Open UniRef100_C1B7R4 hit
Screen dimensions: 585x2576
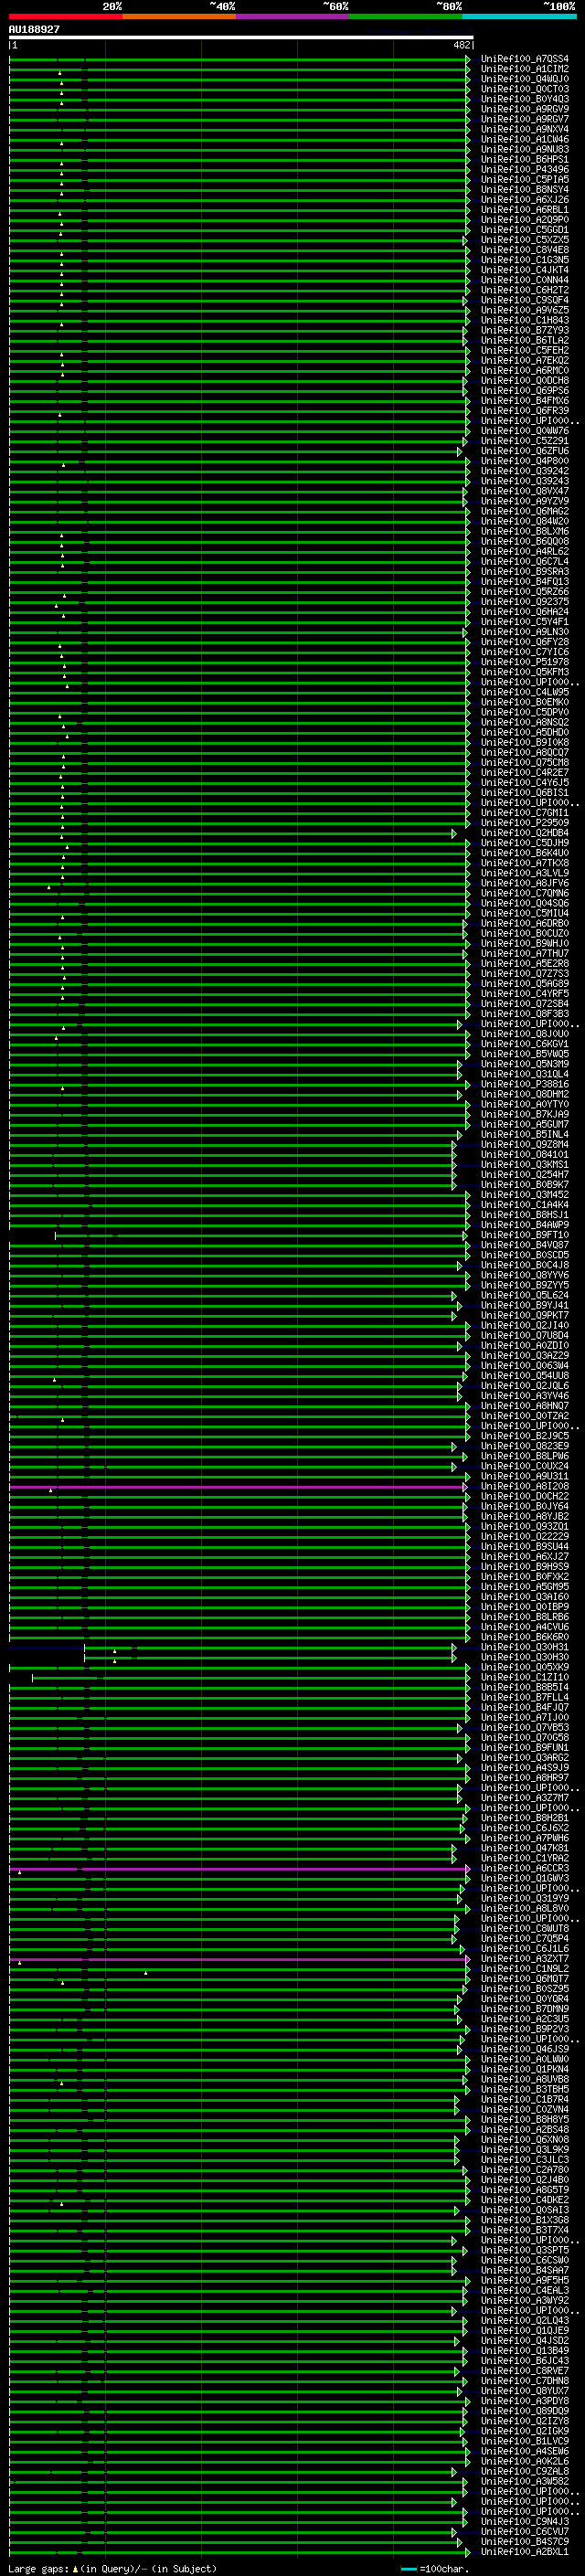(x=525, y=2100)
